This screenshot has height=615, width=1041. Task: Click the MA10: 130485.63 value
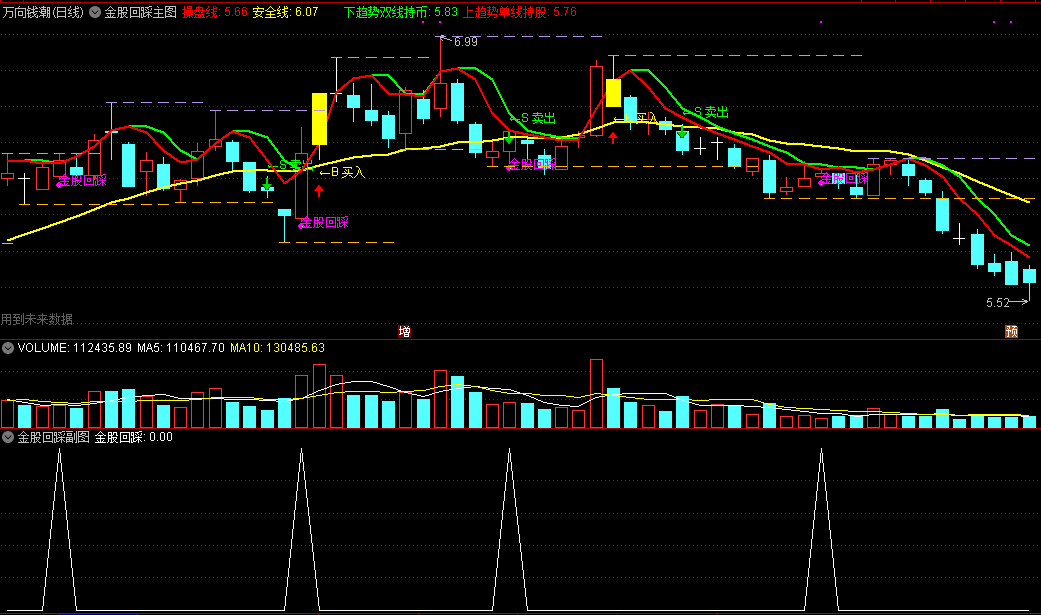278,348
